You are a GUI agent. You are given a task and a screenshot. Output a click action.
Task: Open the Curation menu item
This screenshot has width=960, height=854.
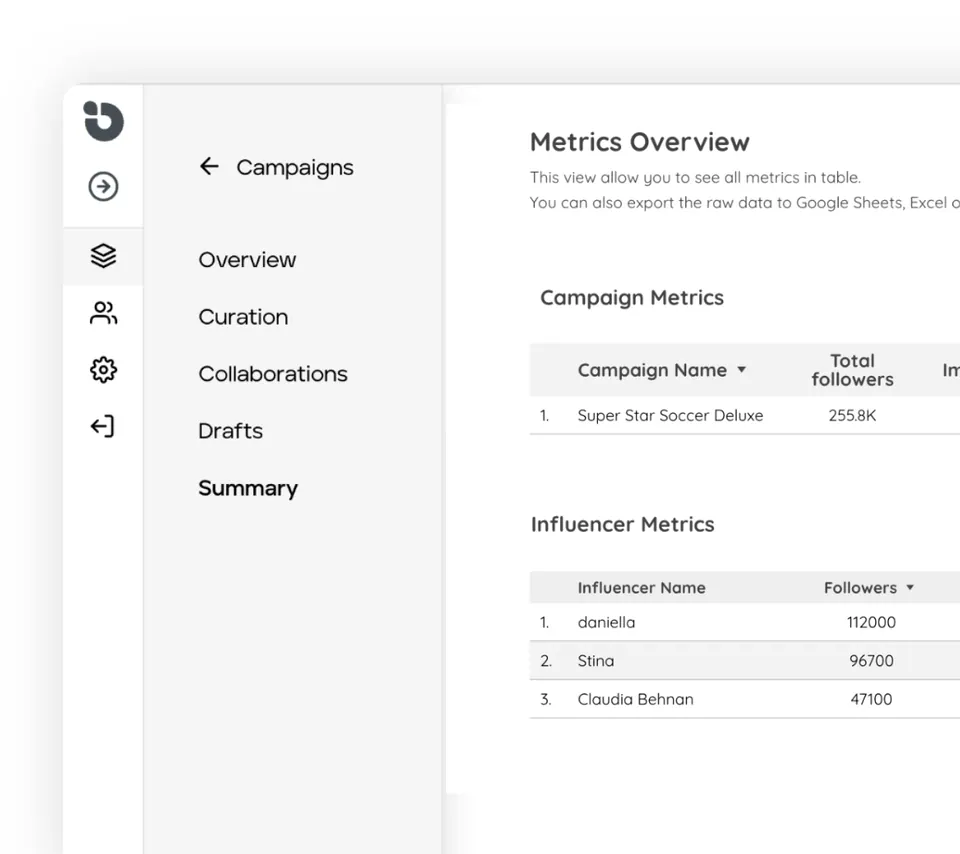[x=243, y=317]
